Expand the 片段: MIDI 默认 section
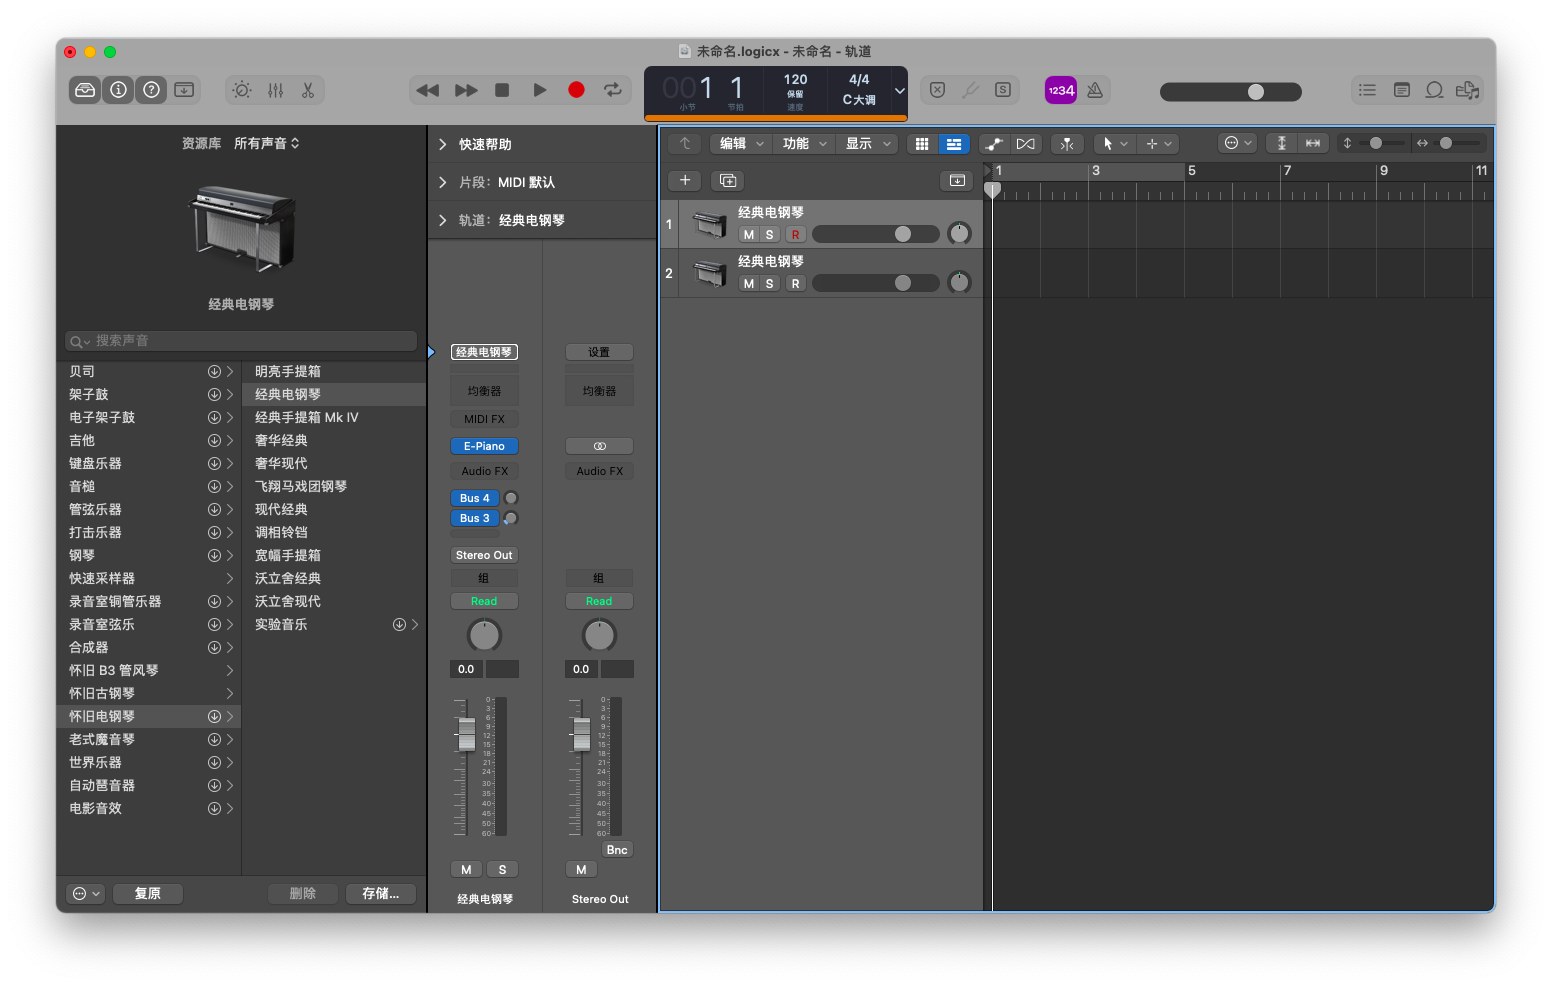The image size is (1552, 987). 443,182
